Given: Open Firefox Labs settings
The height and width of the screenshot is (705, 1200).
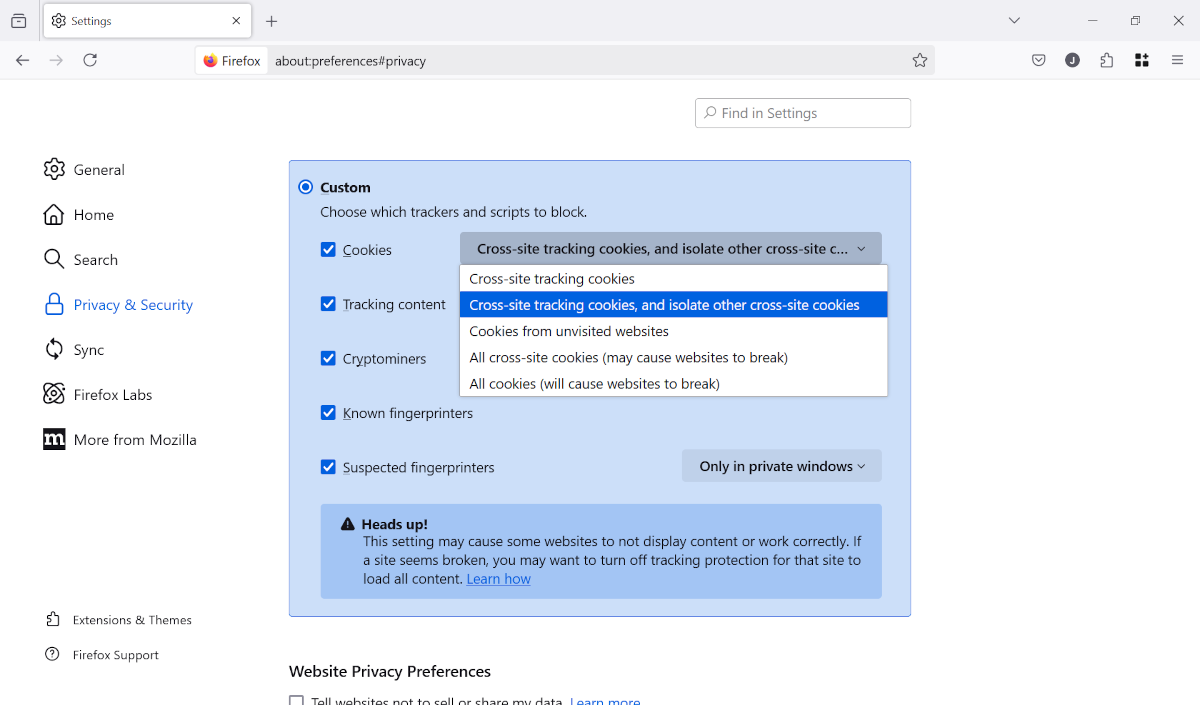Looking at the screenshot, I should (110, 394).
